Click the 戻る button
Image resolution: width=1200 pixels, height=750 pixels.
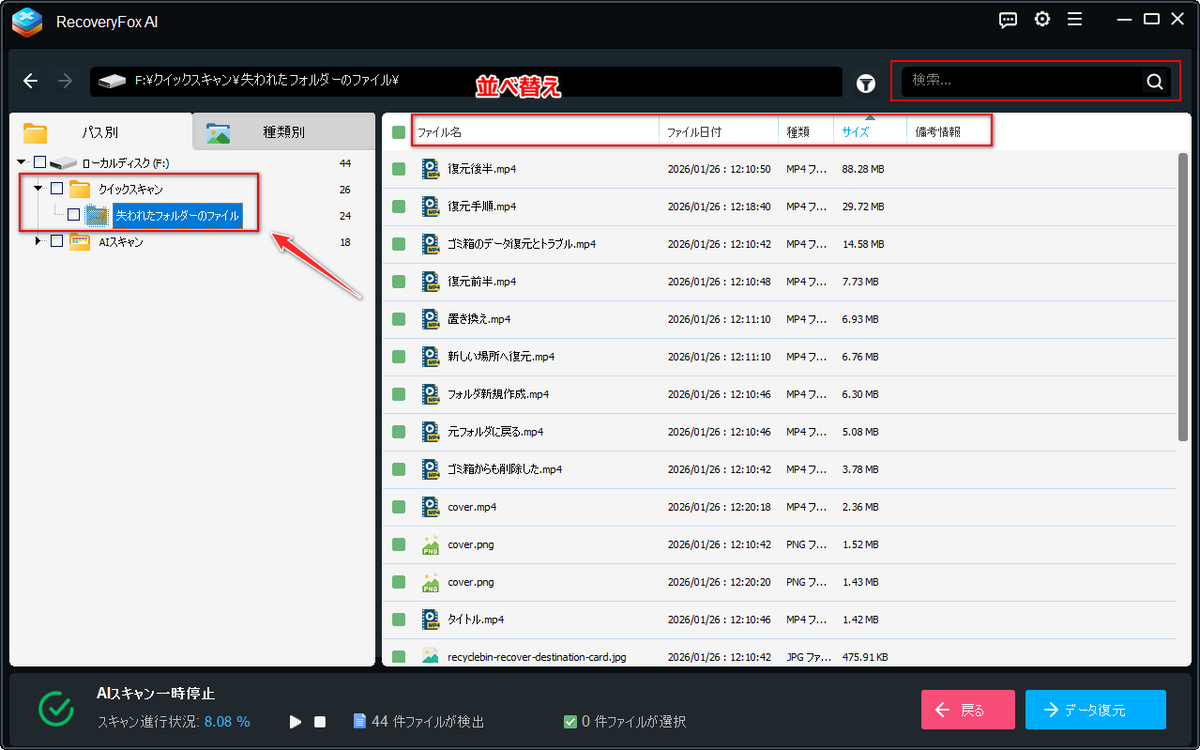tap(968, 710)
